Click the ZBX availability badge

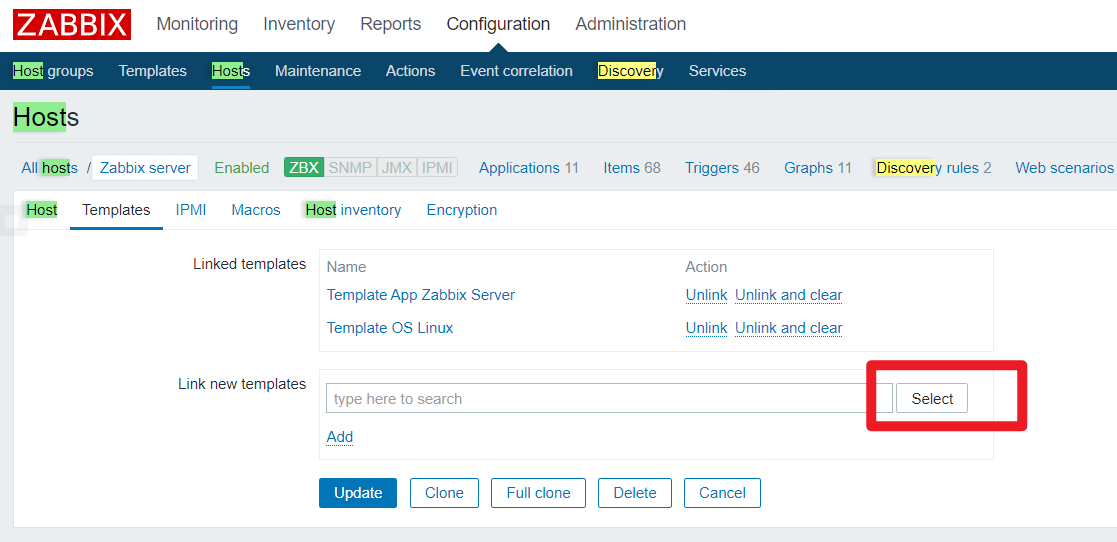[x=304, y=168]
